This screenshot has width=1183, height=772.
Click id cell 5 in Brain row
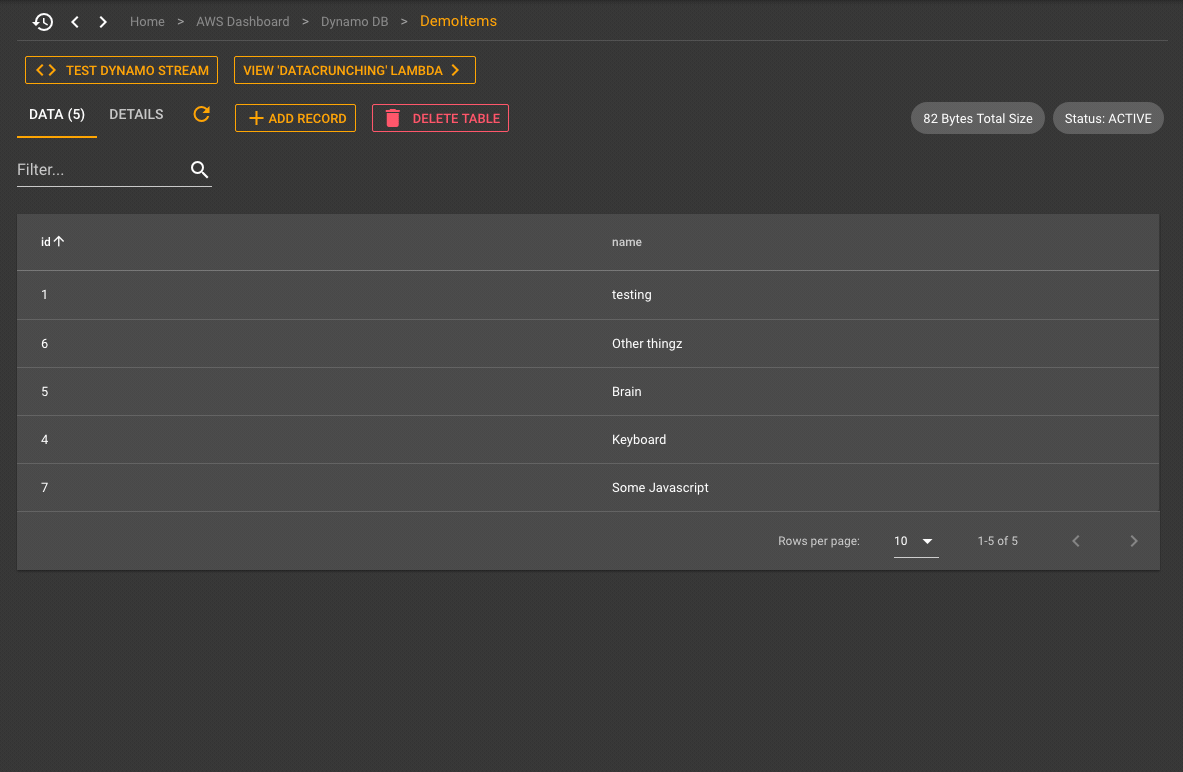(45, 392)
